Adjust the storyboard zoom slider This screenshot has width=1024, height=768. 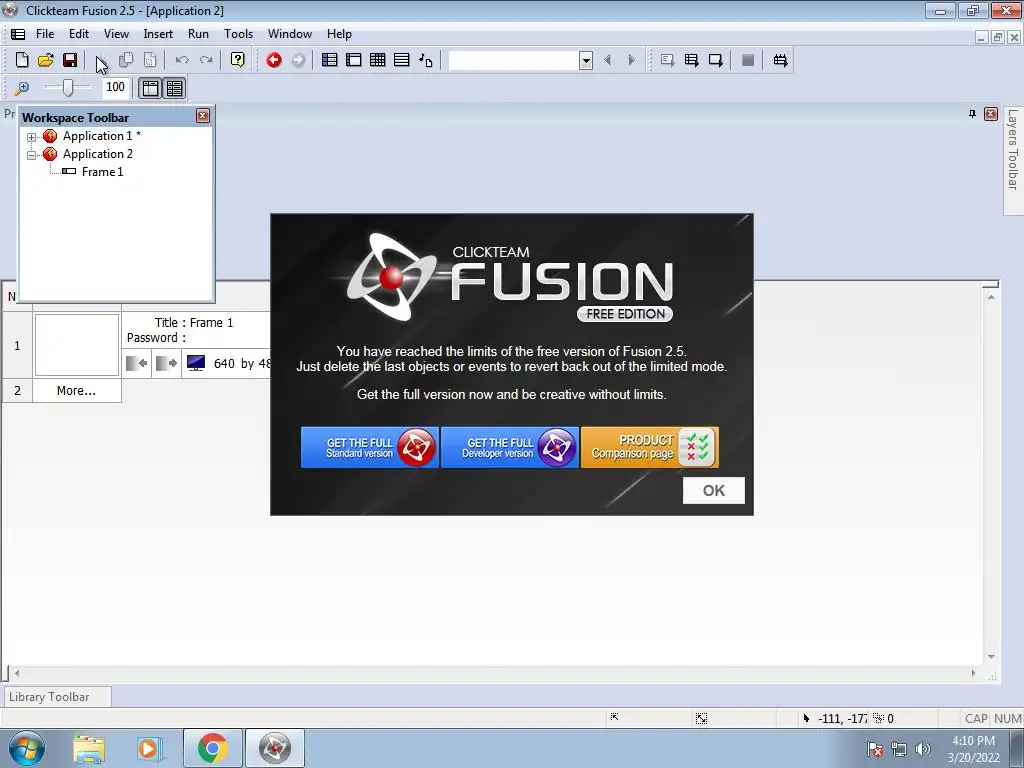coord(67,87)
